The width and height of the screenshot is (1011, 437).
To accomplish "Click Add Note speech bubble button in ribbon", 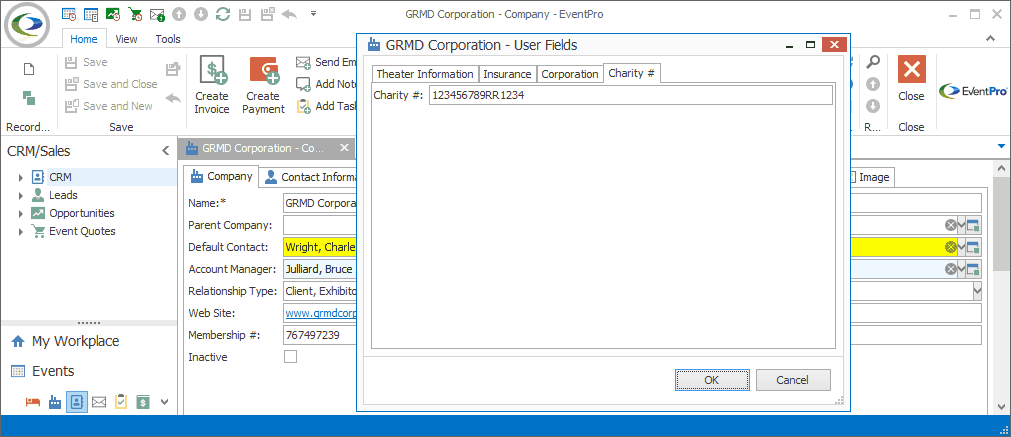I will pyautogui.click(x=326, y=84).
